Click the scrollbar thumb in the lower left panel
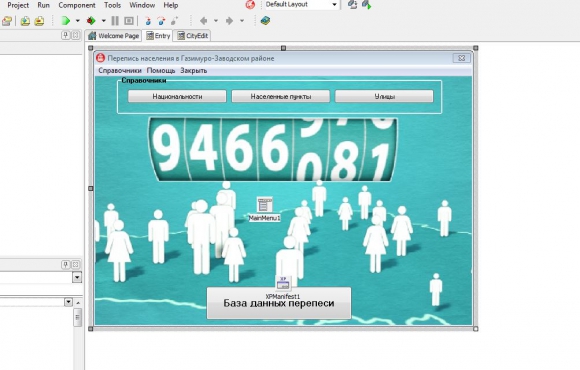The image size is (580, 370). click(78, 318)
